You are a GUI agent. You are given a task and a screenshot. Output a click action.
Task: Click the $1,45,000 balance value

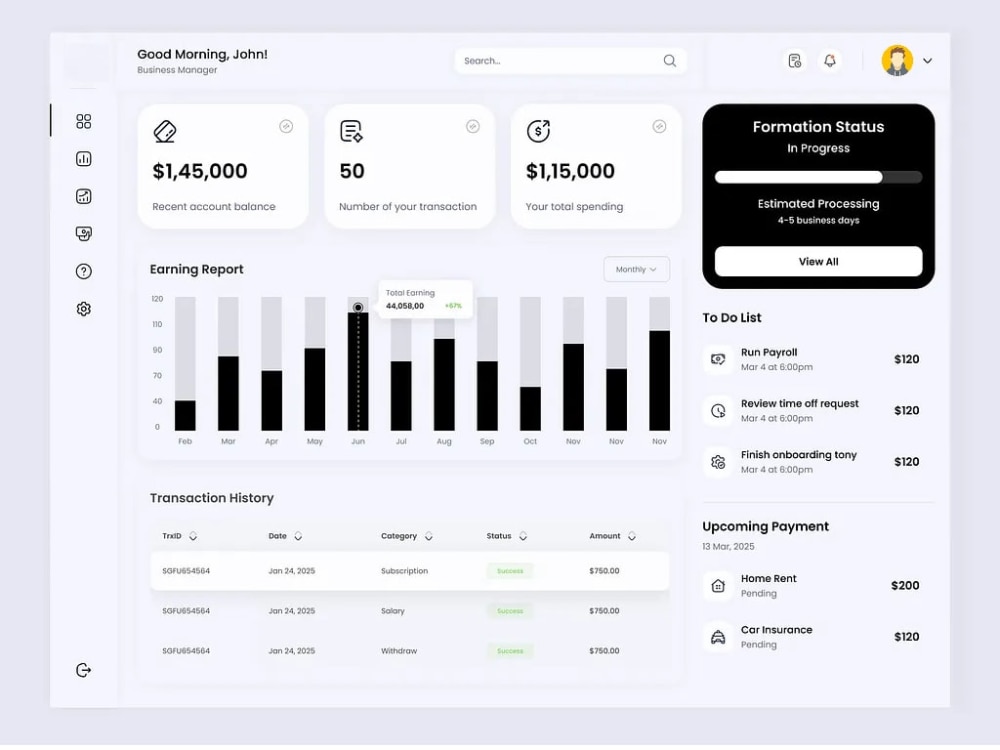200,171
